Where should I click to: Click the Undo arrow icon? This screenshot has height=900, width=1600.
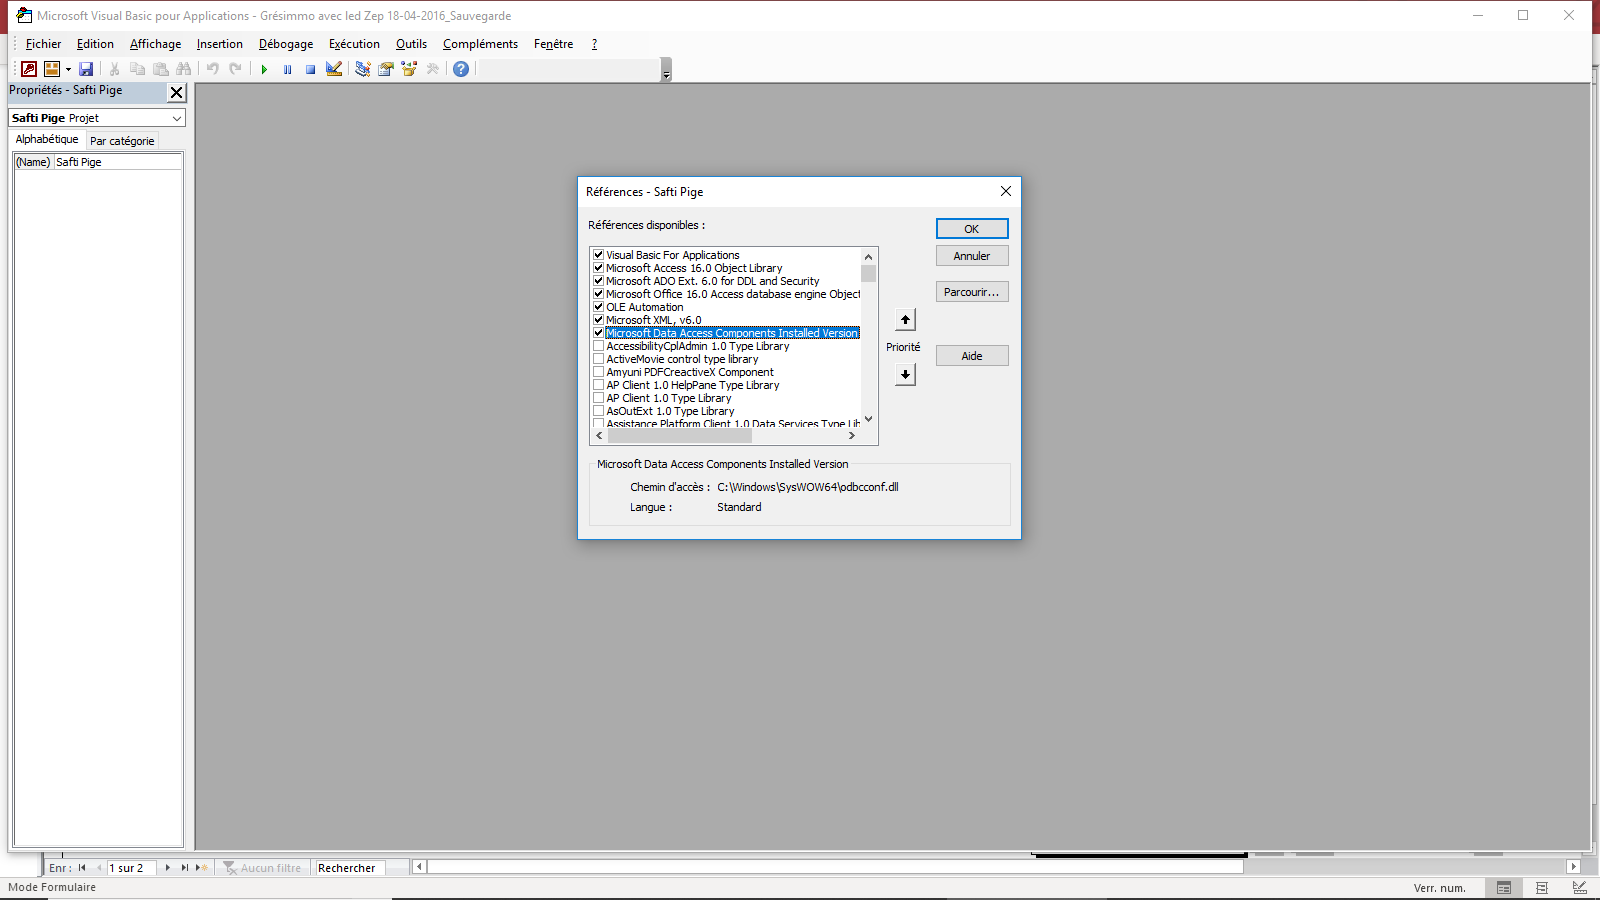click(212, 69)
